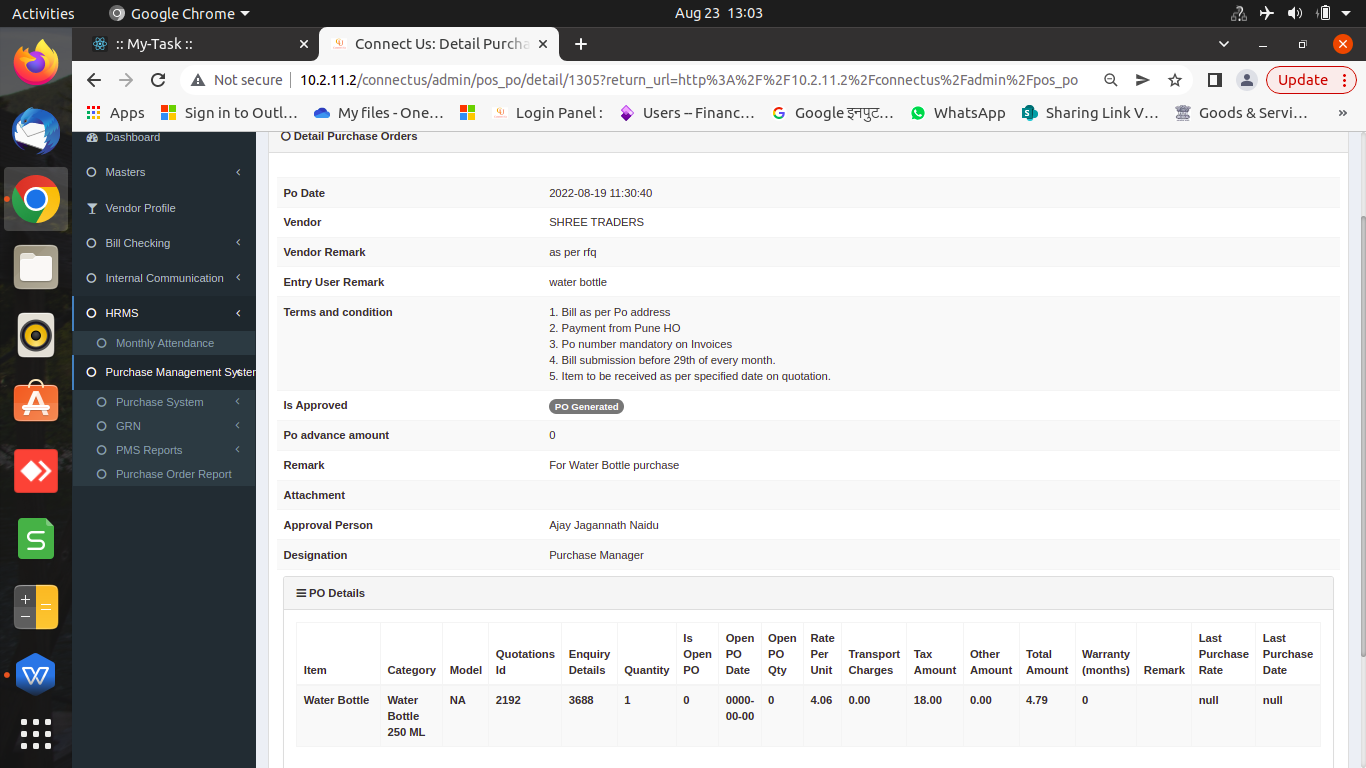Open battery status indicator

pos(1324,13)
